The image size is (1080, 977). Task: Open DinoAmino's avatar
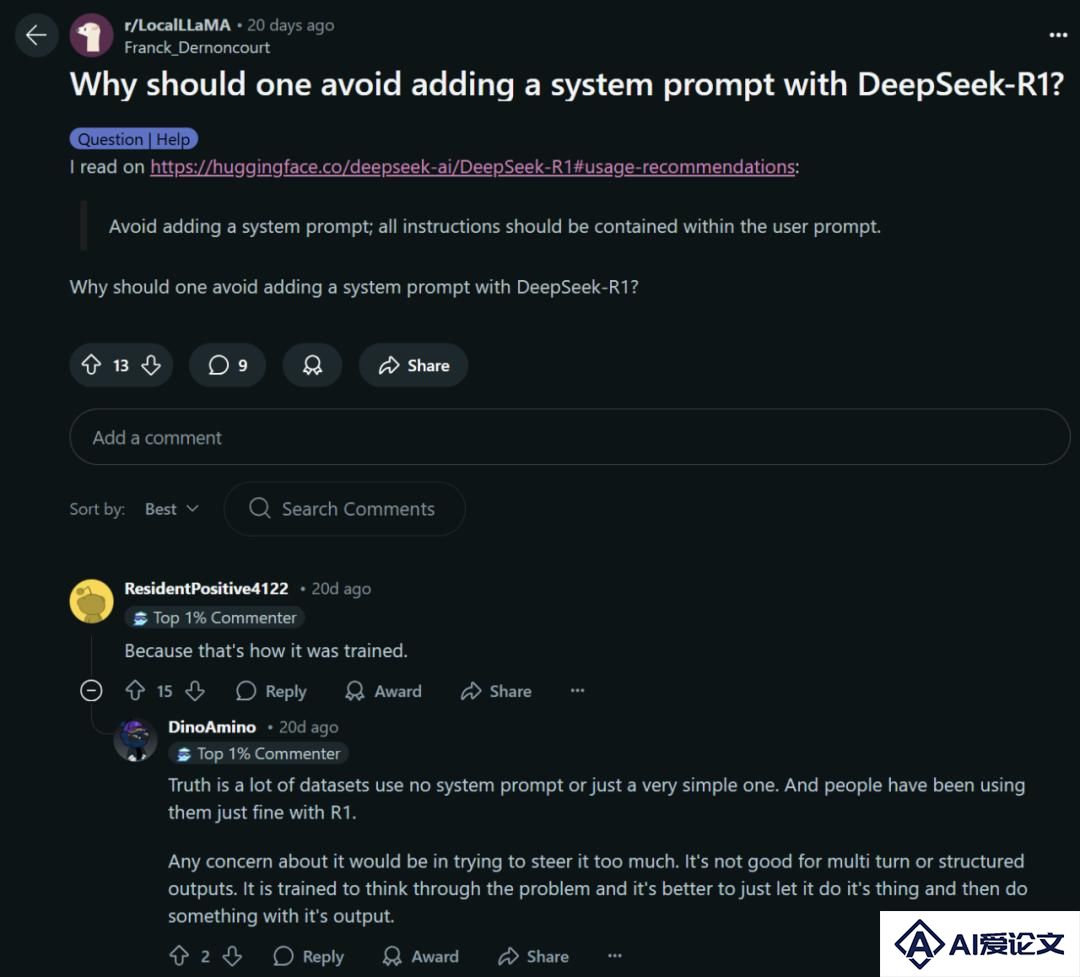pyautogui.click(x=135, y=740)
